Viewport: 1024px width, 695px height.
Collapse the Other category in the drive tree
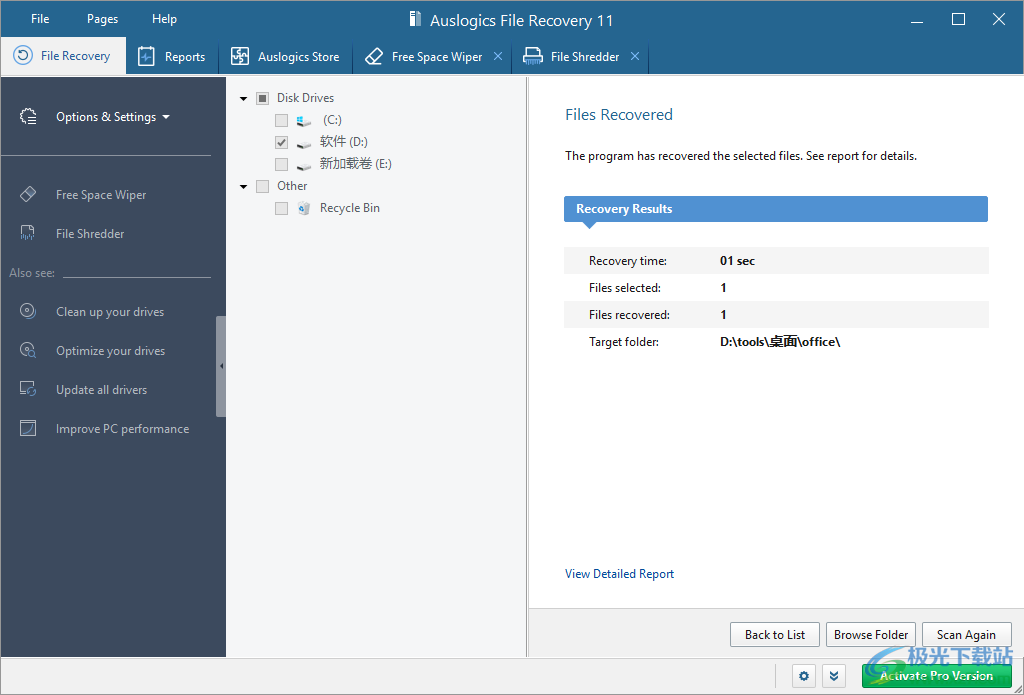tap(243, 185)
